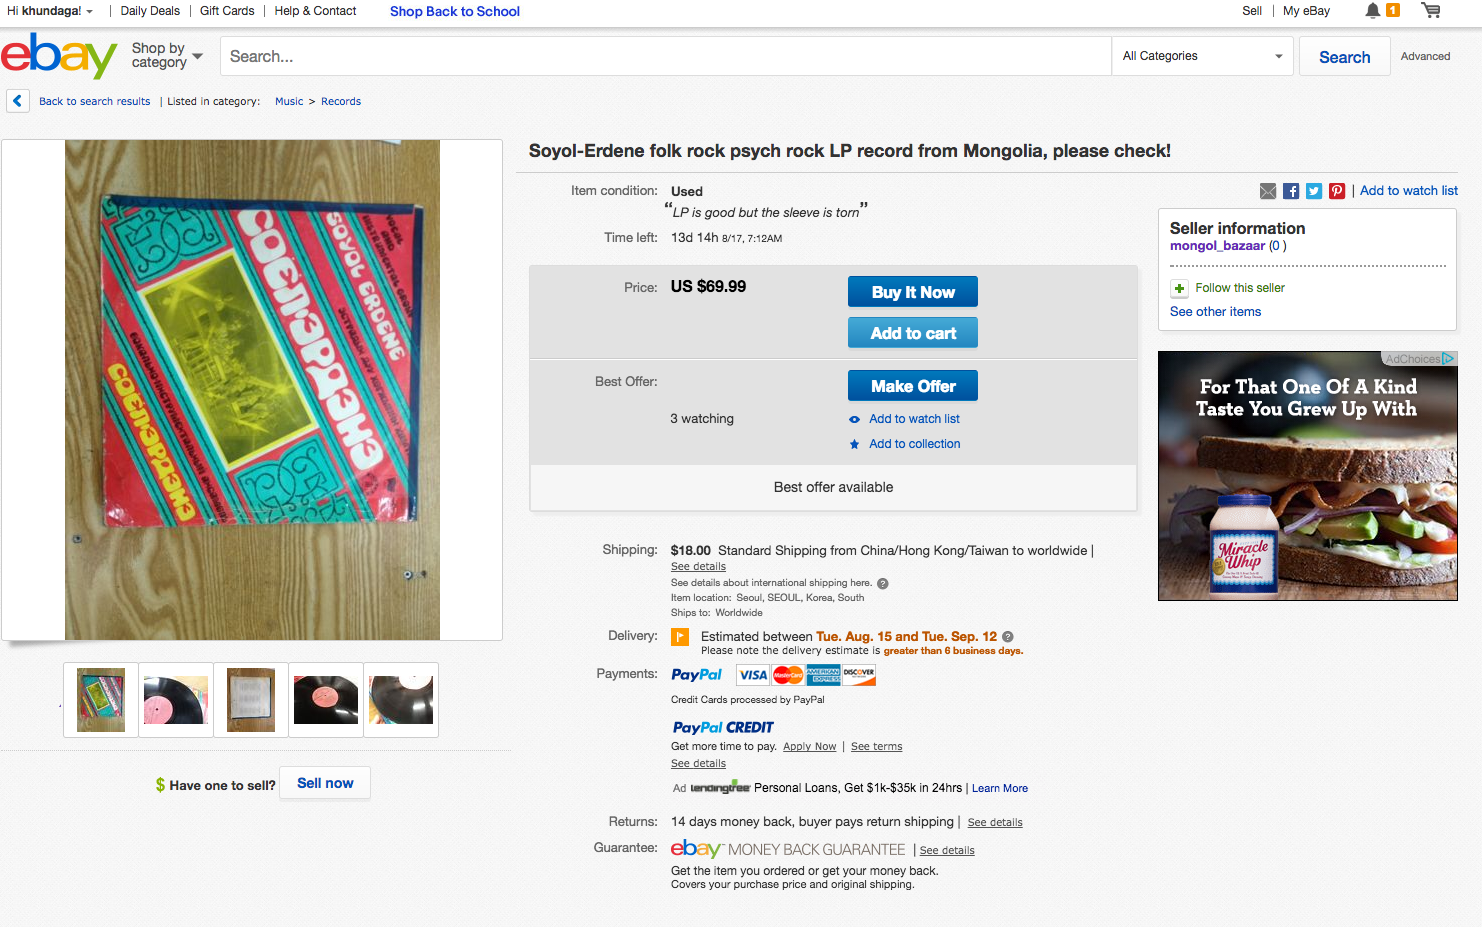Screen dimensions: 1482x927
Task: Open the delivery estimate help icon
Action: [1008, 637]
